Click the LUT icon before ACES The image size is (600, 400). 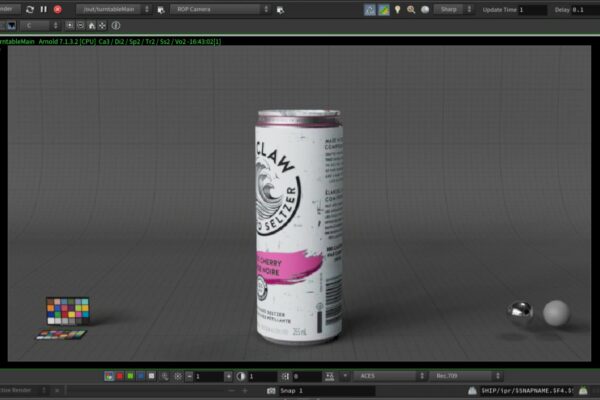coord(329,377)
